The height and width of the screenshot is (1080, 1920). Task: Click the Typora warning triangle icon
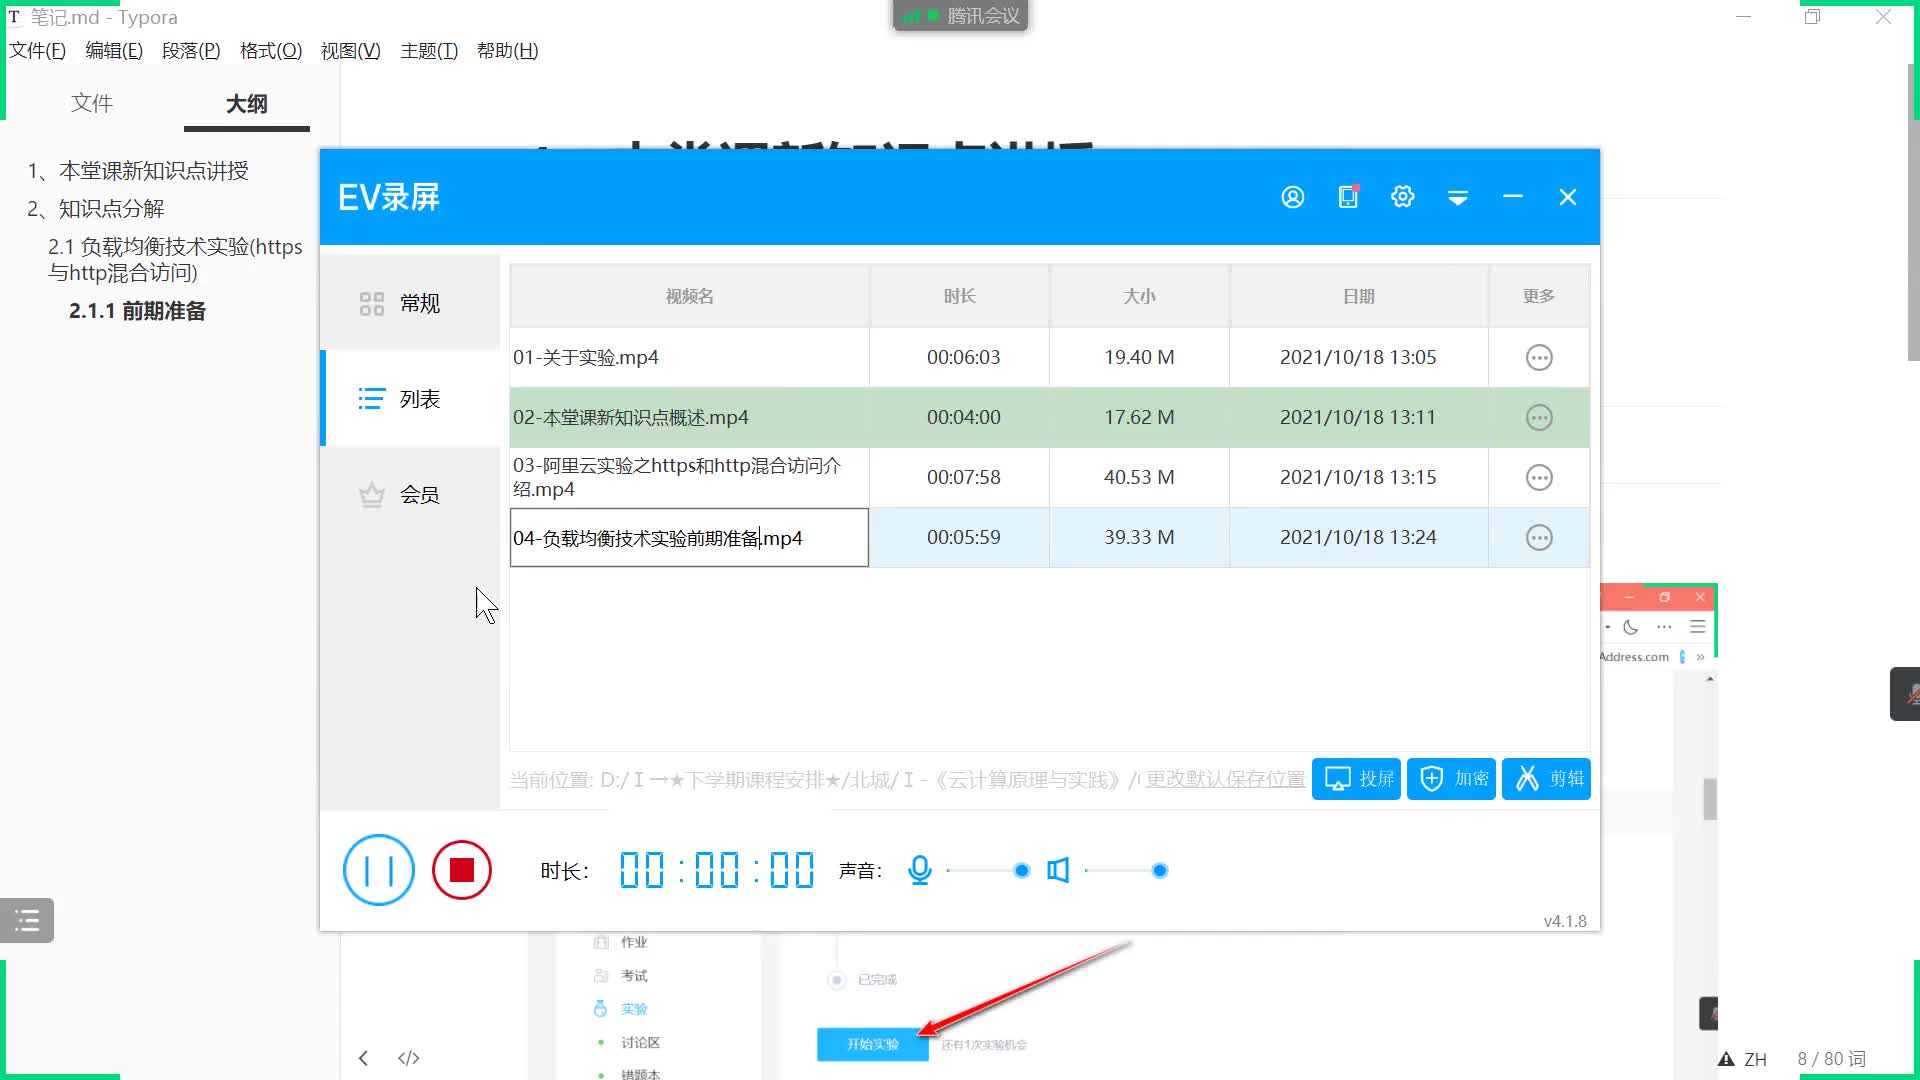click(x=1726, y=1059)
